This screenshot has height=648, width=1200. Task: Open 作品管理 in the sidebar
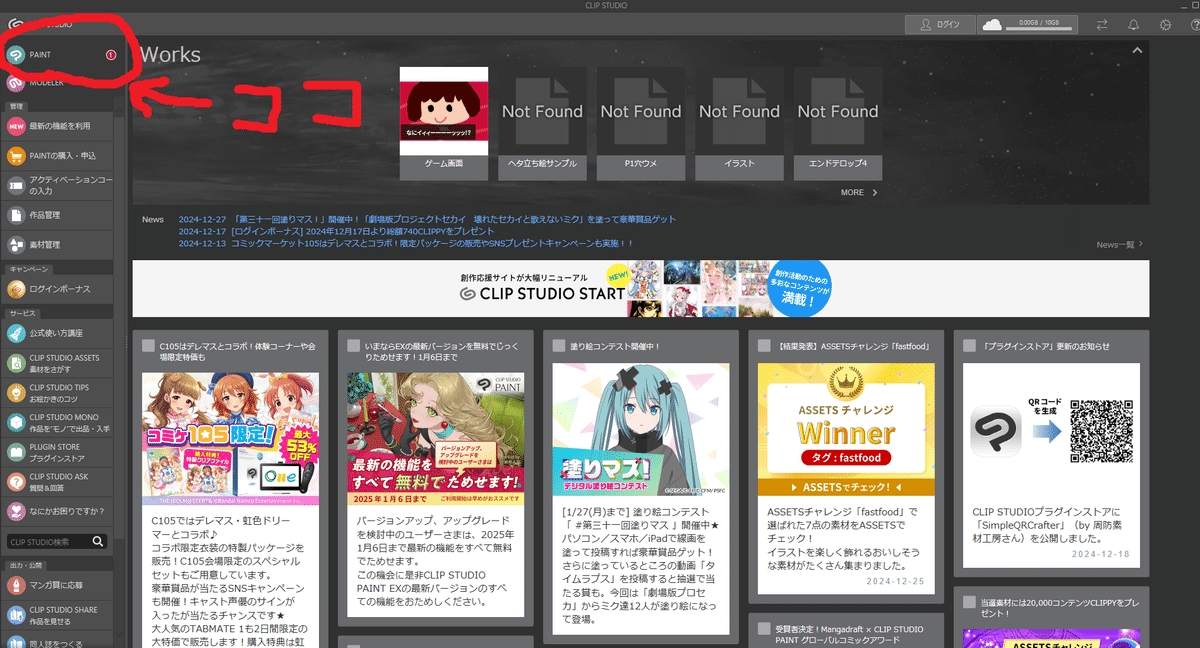(x=60, y=215)
